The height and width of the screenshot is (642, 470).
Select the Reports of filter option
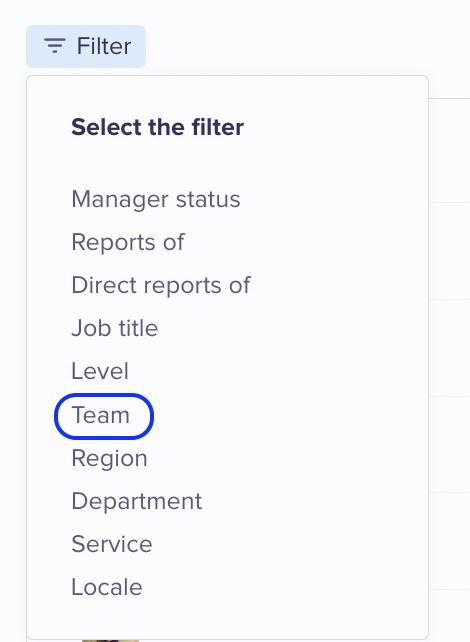(x=128, y=242)
